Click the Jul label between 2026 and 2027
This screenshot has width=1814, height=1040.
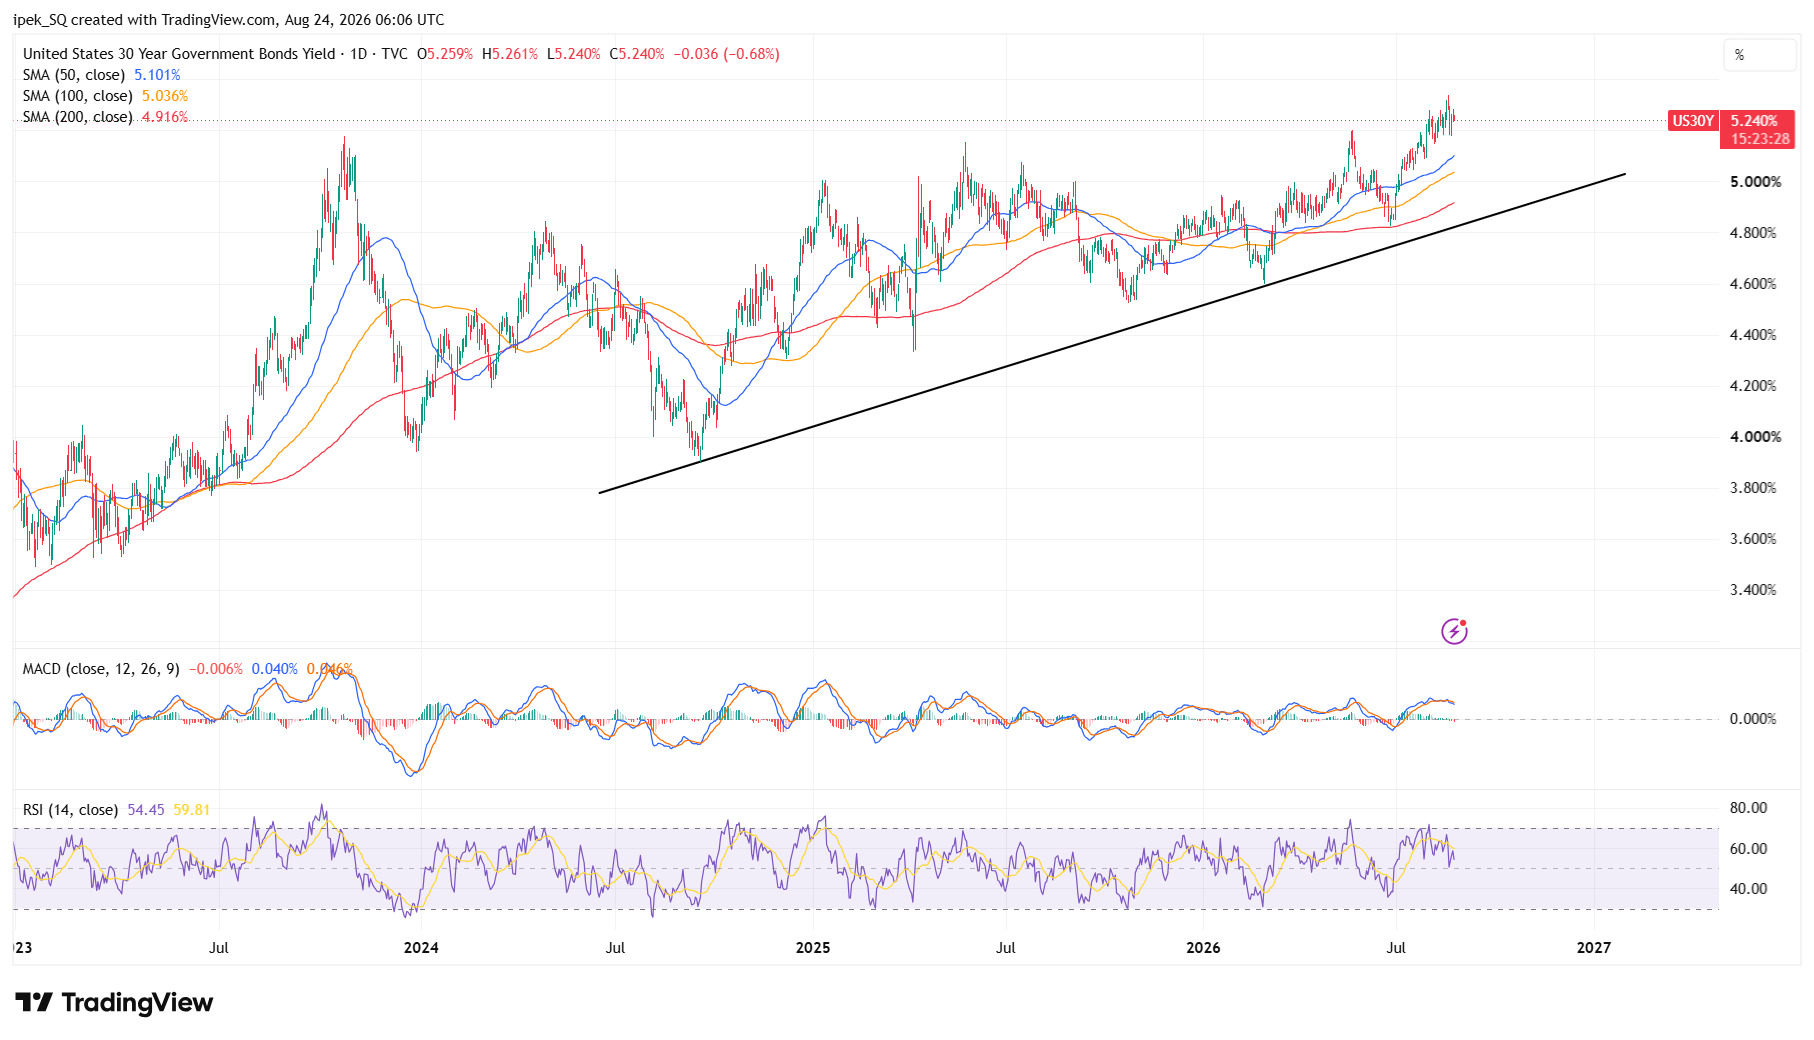coord(1396,948)
